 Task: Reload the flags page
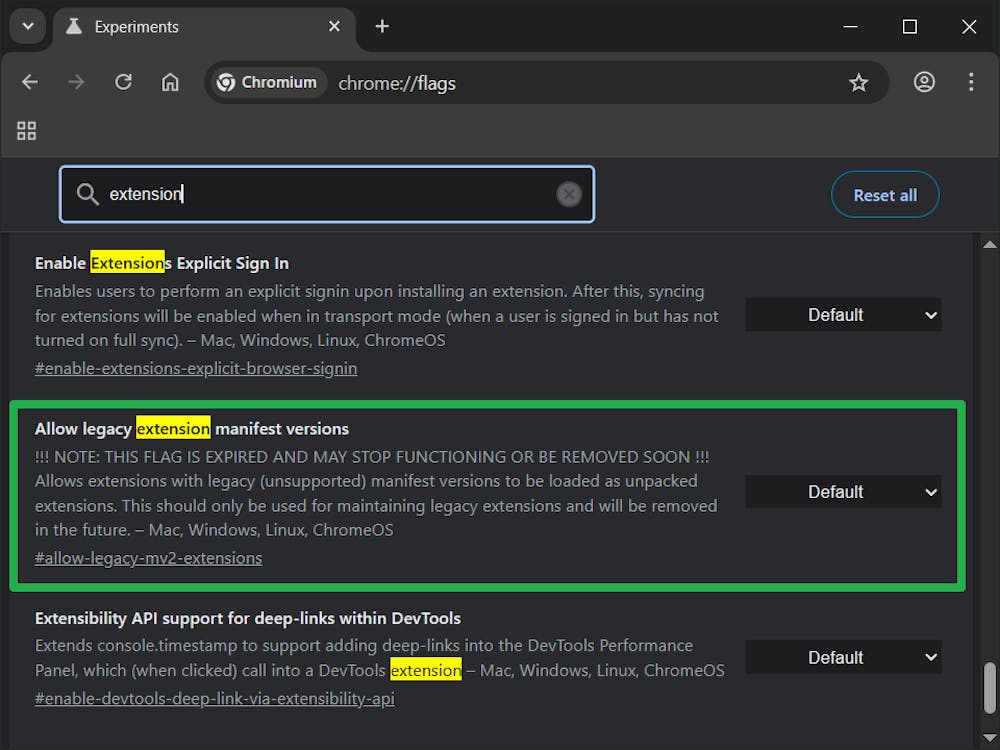click(x=123, y=82)
